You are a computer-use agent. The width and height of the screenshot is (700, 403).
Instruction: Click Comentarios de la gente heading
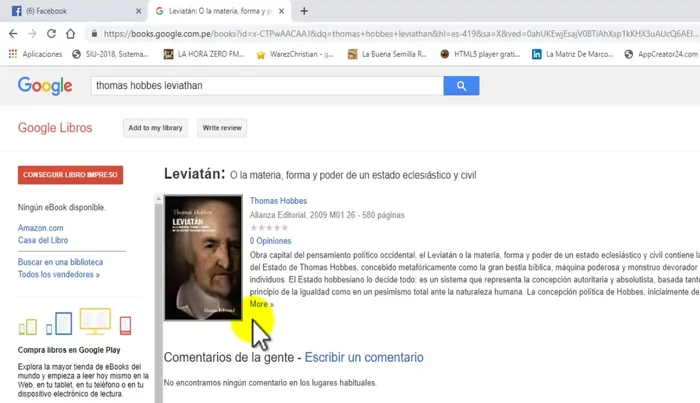pos(229,357)
